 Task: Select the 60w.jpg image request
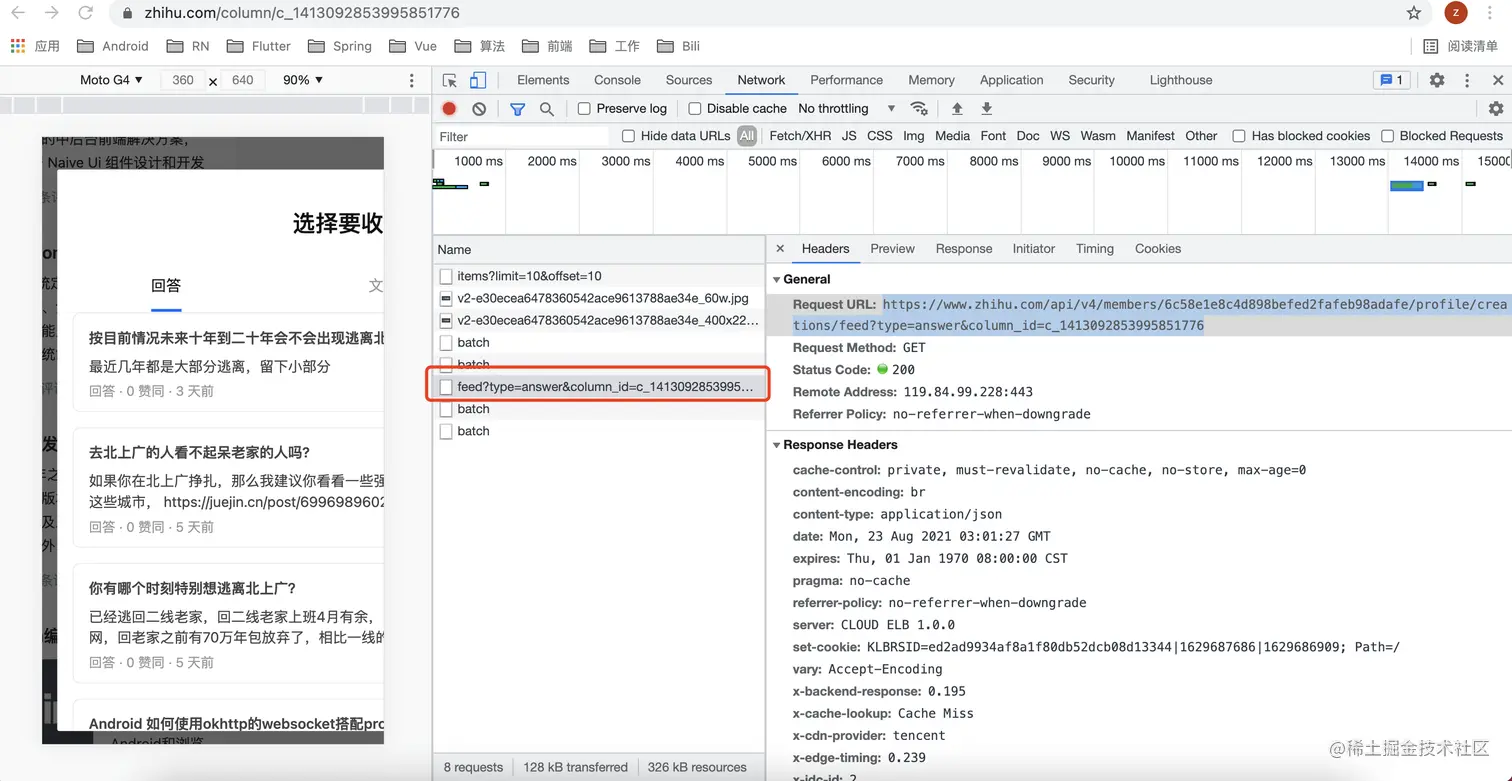point(599,298)
